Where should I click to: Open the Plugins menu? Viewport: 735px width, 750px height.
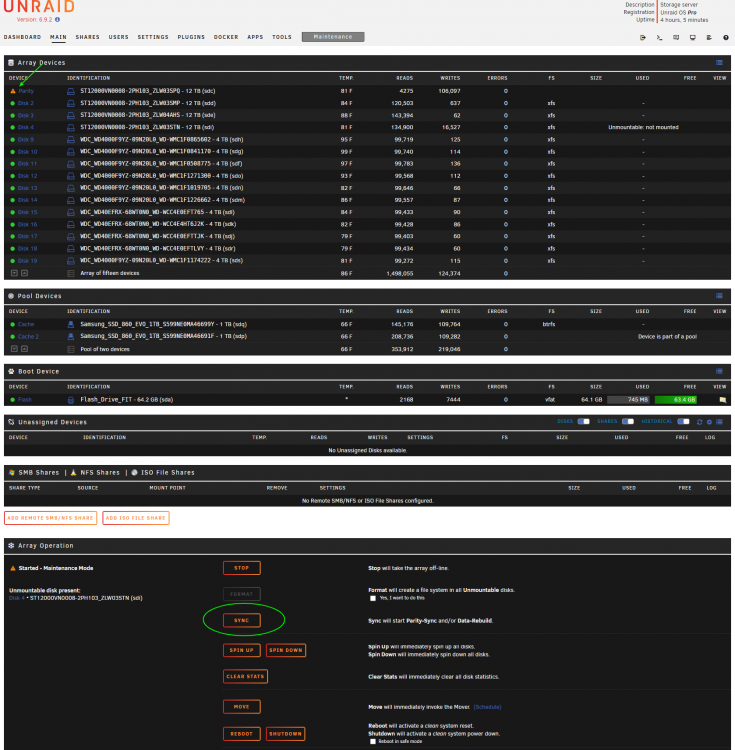coord(191,37)
